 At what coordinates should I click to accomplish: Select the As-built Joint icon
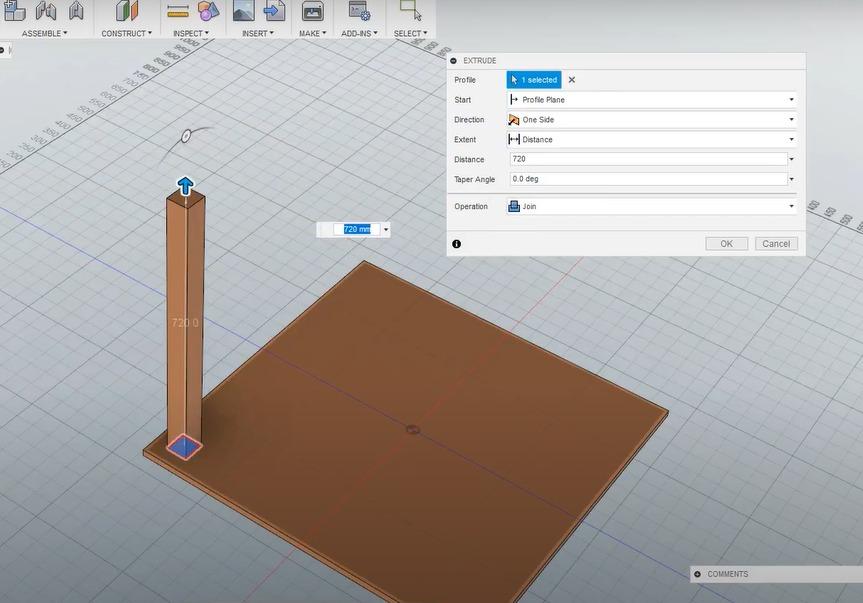[77, 10]
